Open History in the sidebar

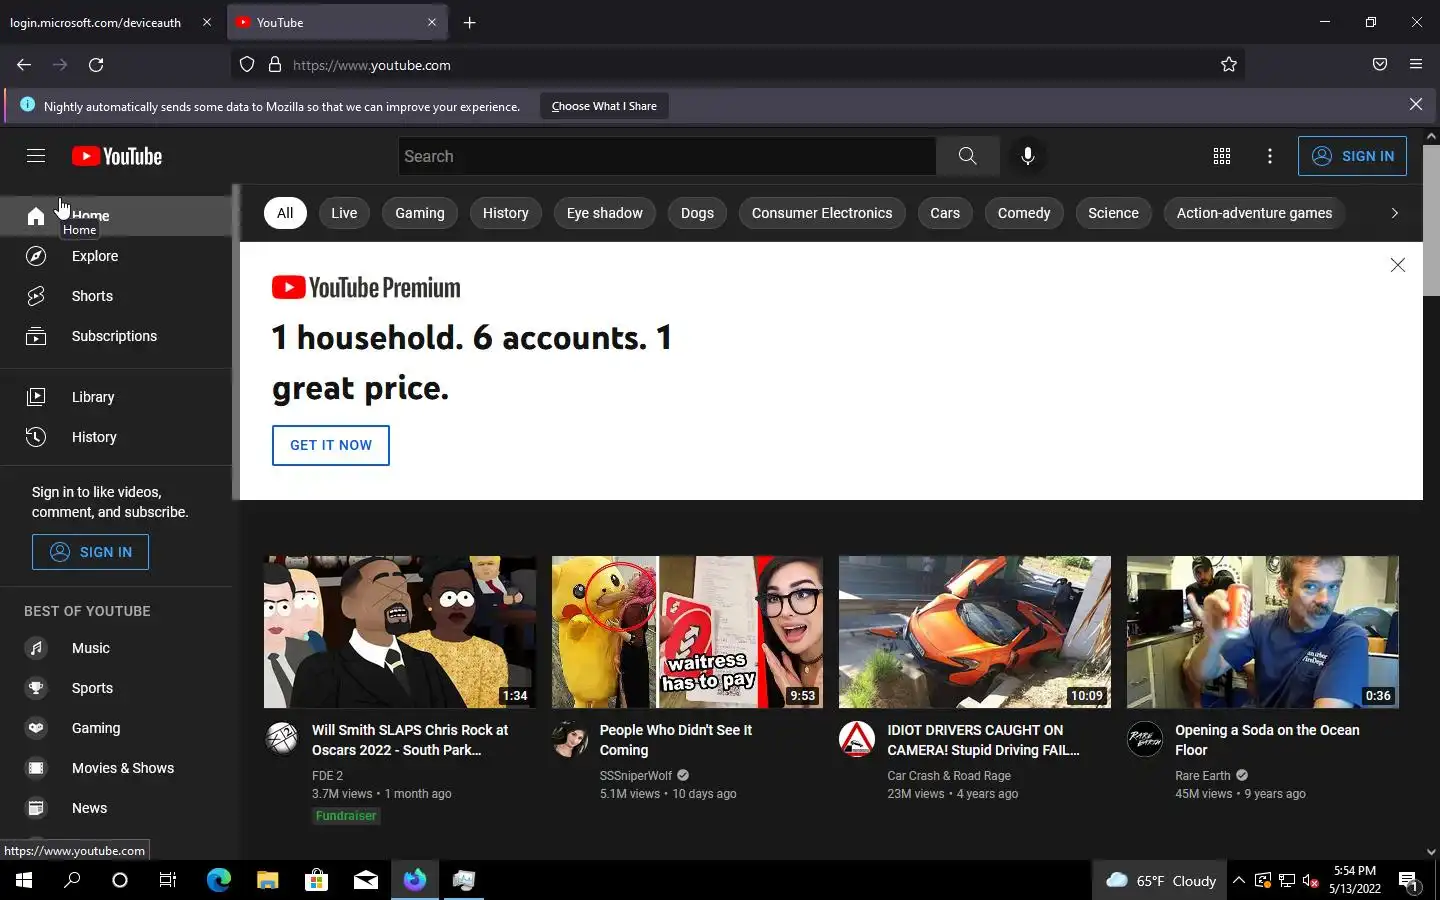116,437
